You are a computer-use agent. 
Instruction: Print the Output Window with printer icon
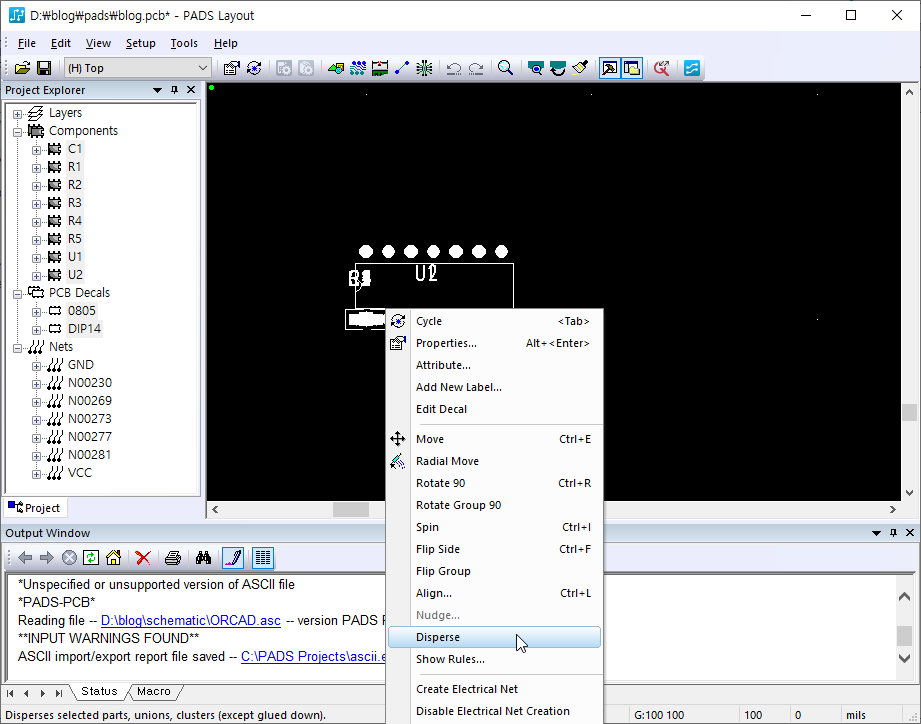pos(173,557)
